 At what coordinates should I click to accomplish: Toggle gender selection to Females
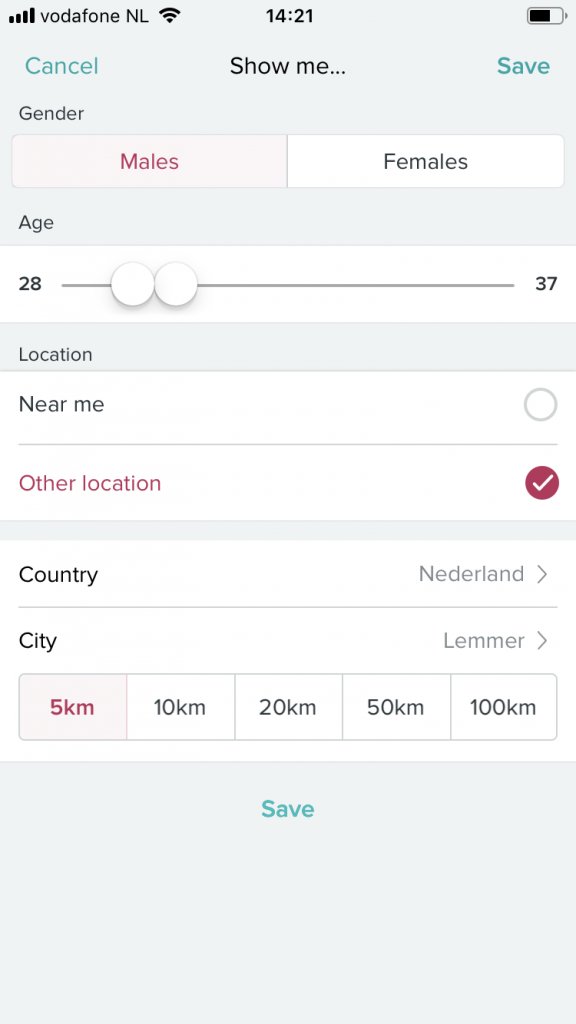point(425,161)
